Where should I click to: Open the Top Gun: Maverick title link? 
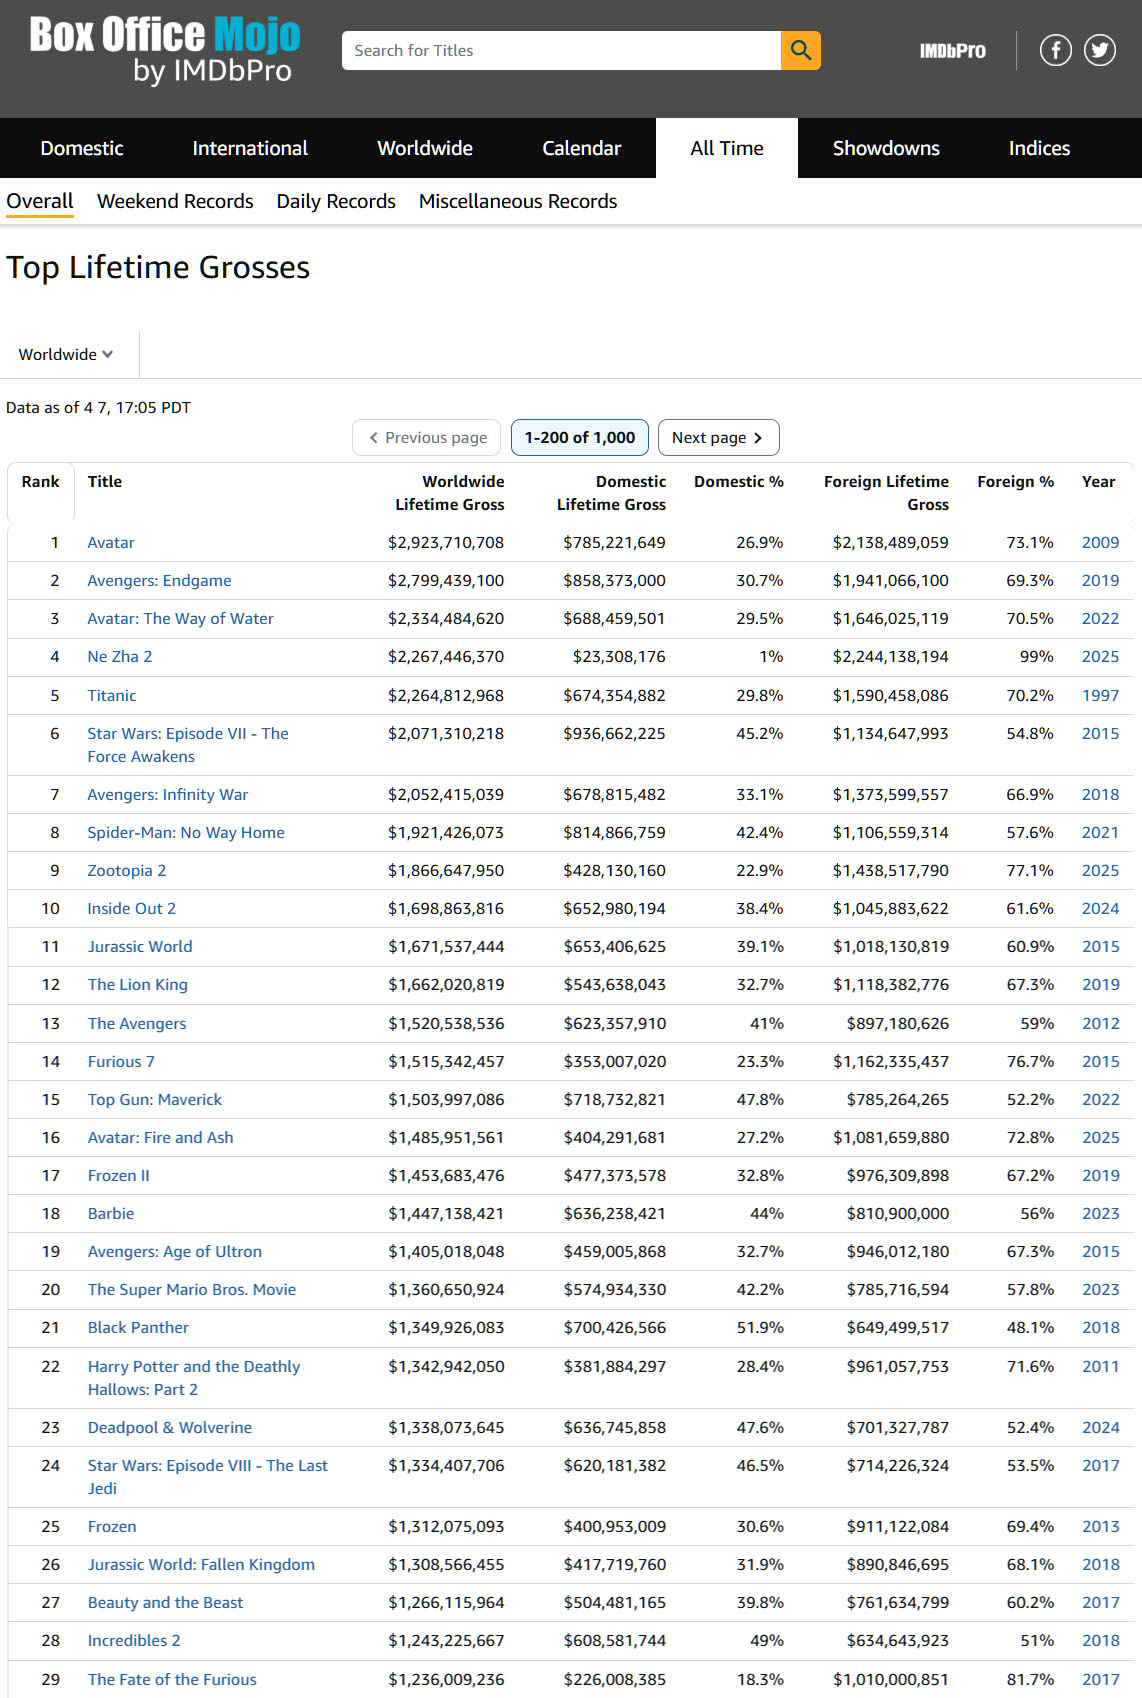click(155, 1099)
